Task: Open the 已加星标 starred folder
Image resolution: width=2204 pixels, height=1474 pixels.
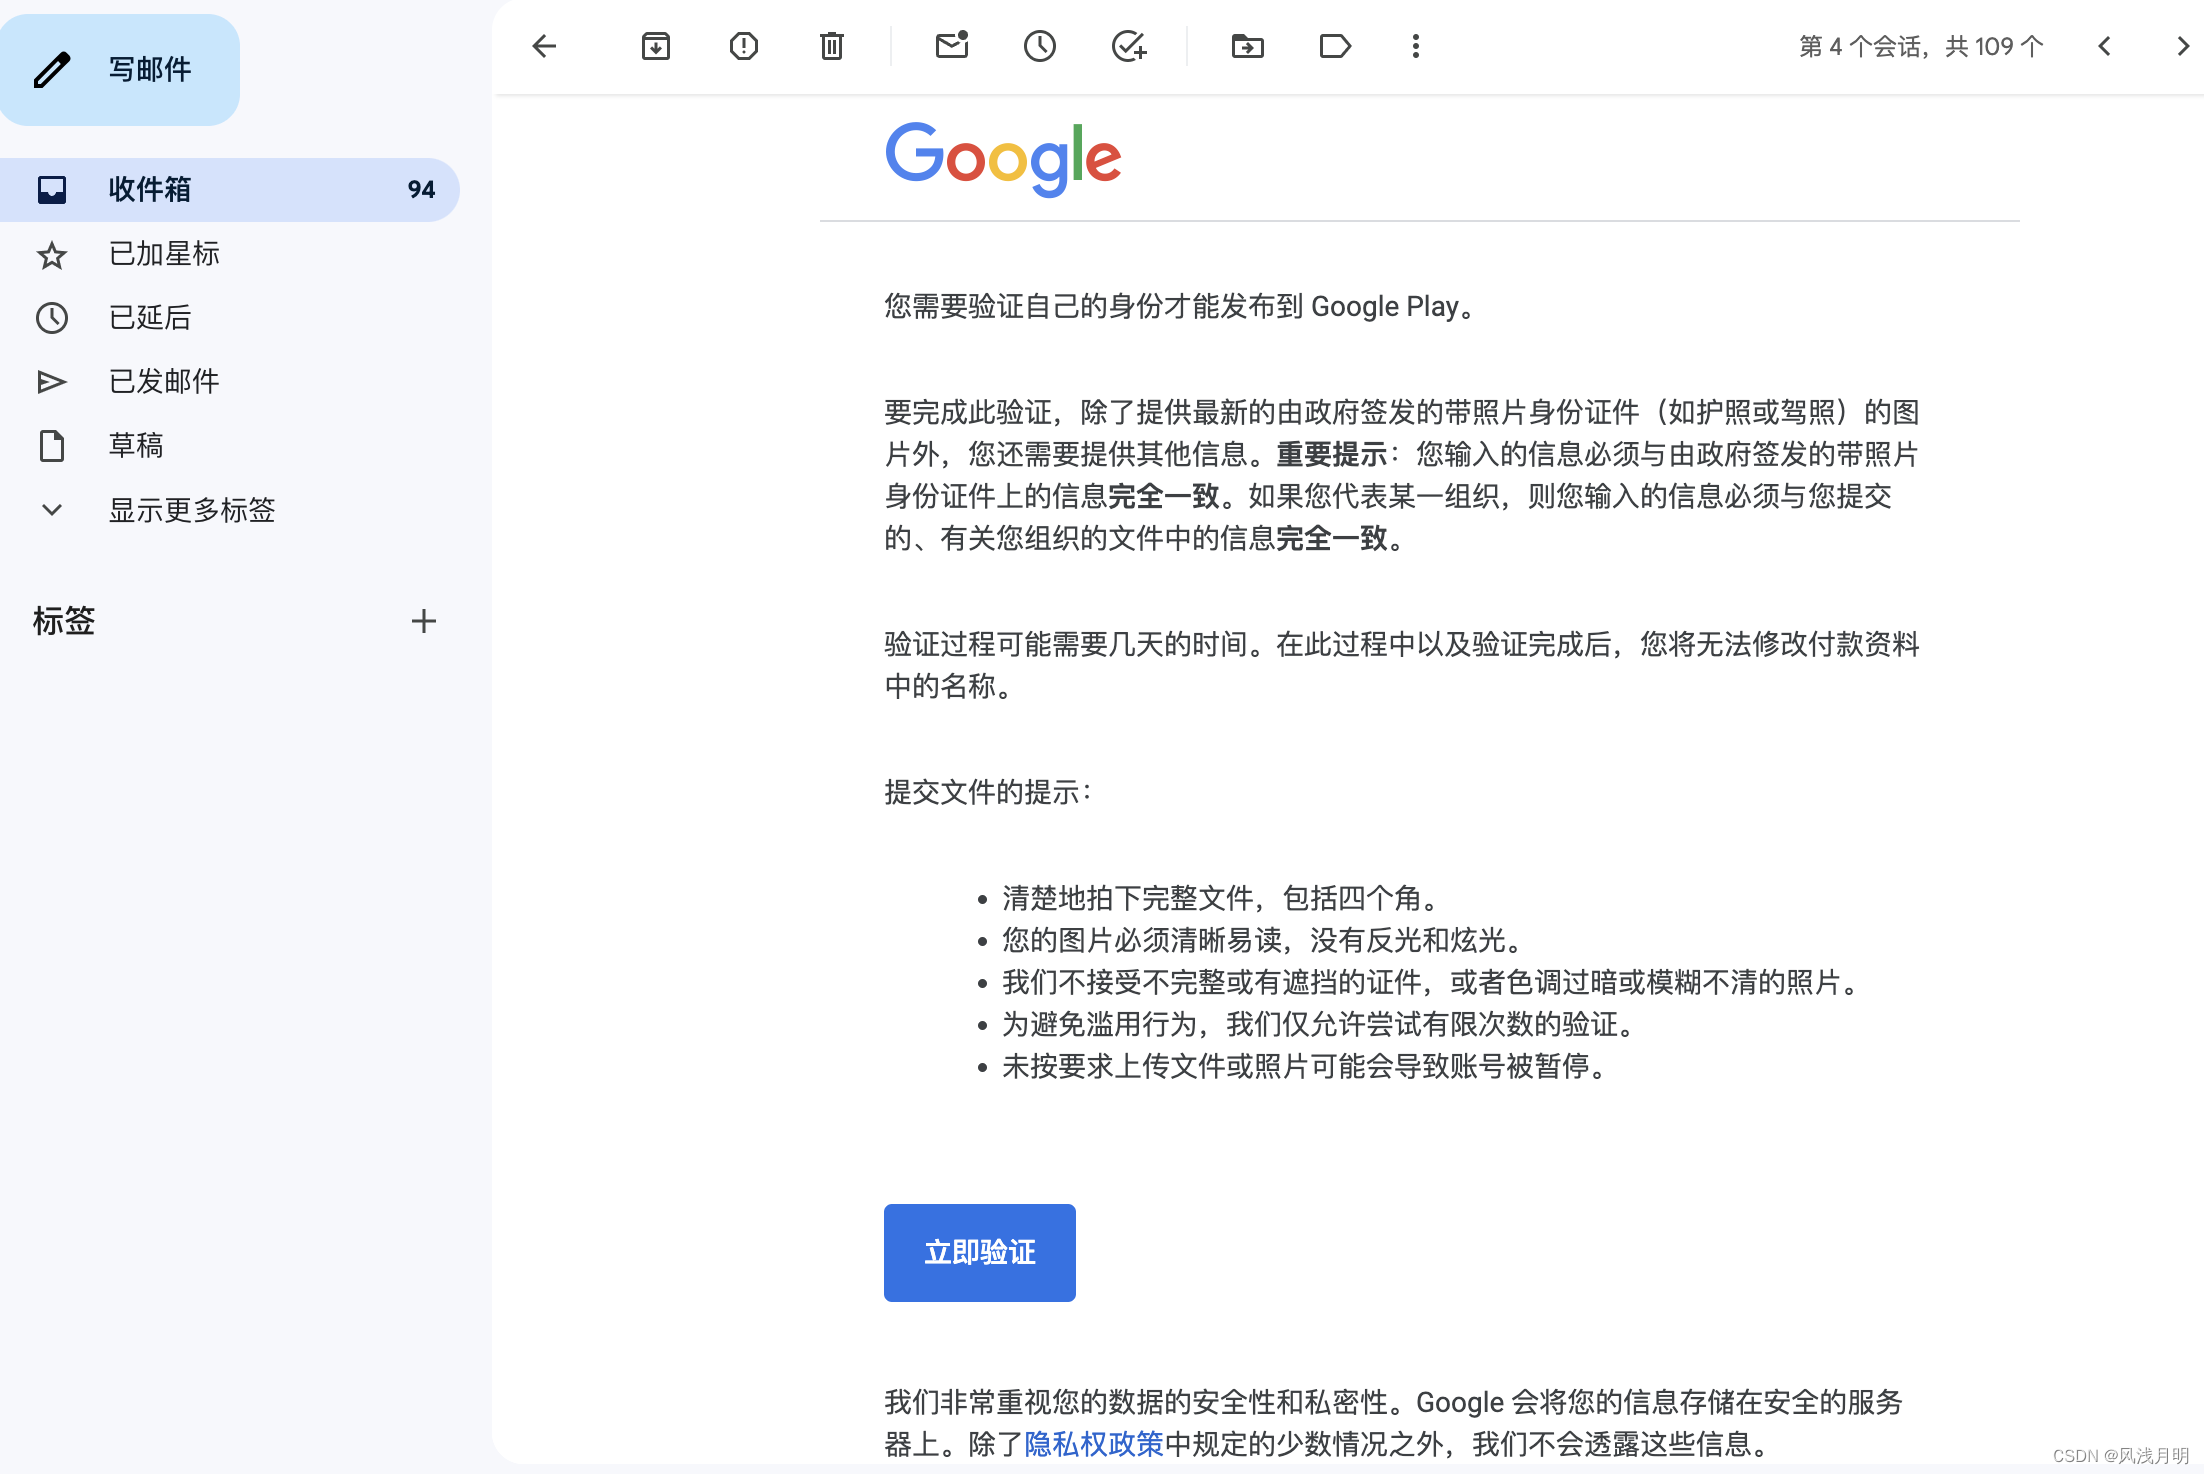Action: click(x=164, y=254)
